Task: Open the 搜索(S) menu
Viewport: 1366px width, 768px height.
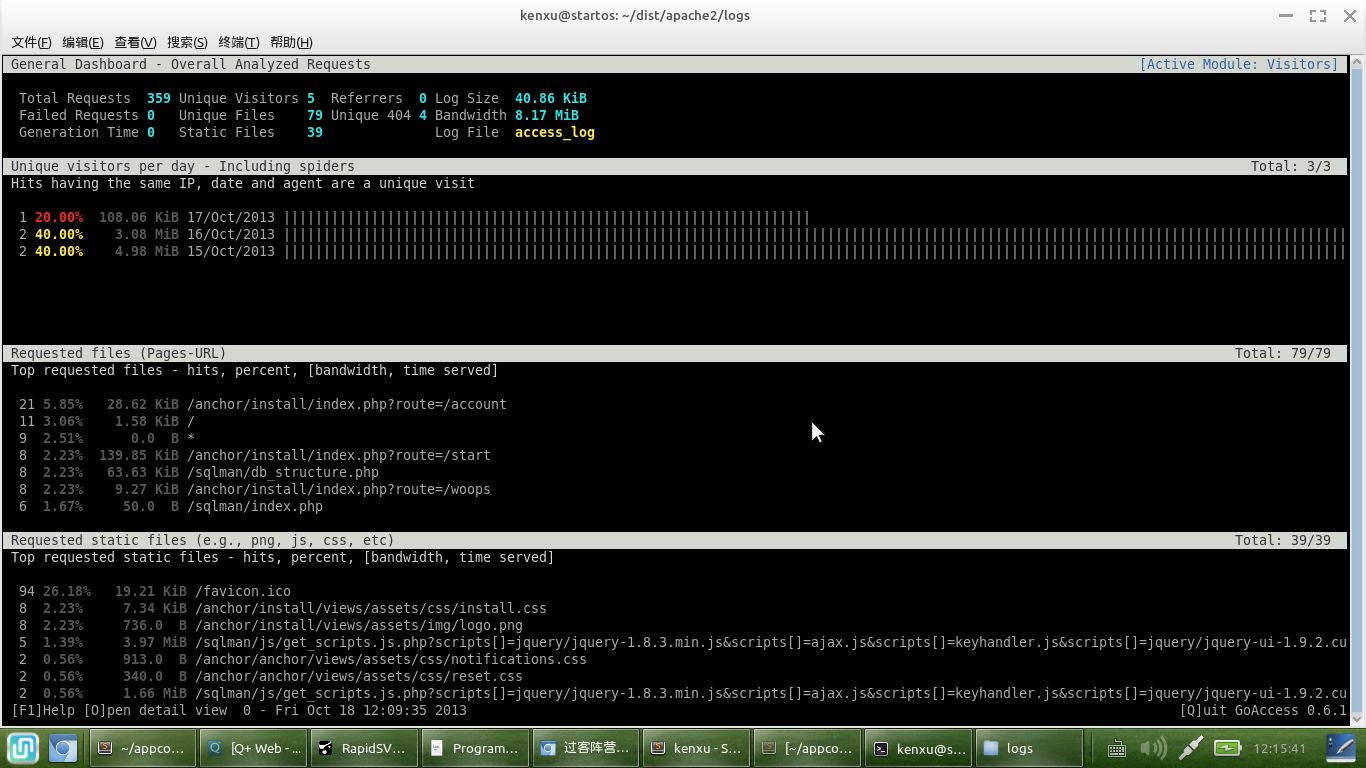Action: (x=187, y=42)
